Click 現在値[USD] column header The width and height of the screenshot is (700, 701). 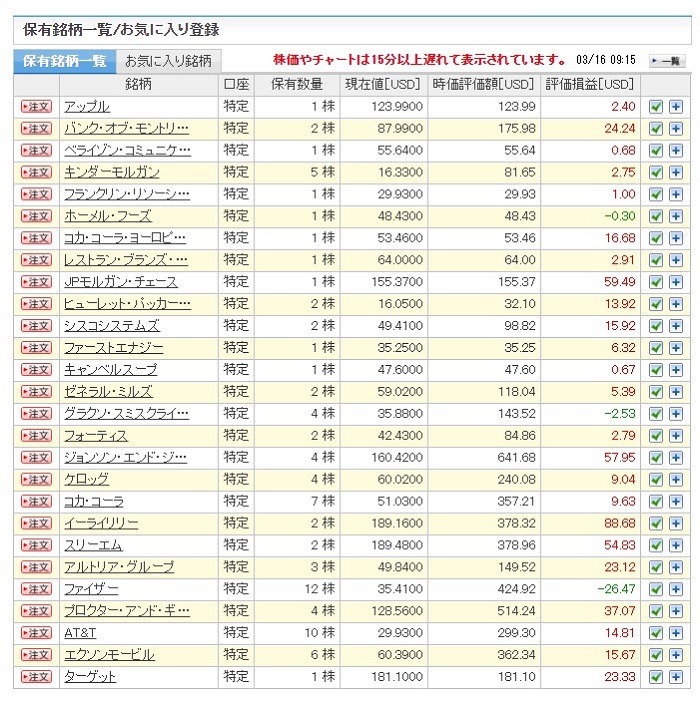[383, 84]
